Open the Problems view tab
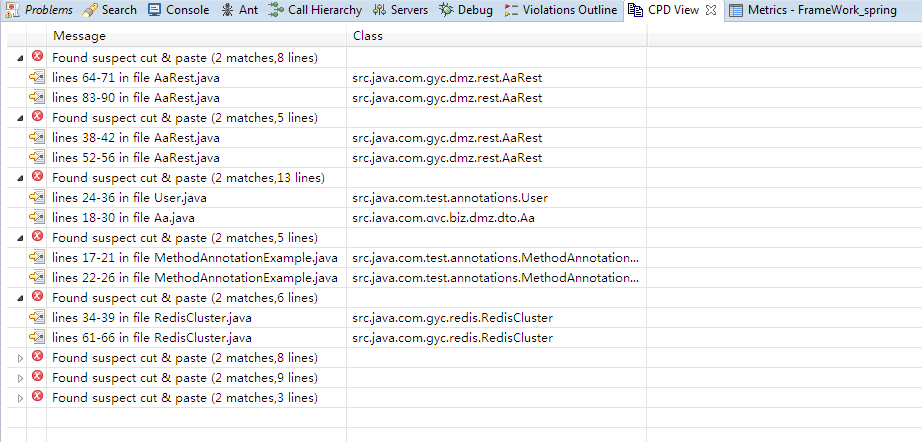This screenshot has width=922, height=442. tap(39, 10)
